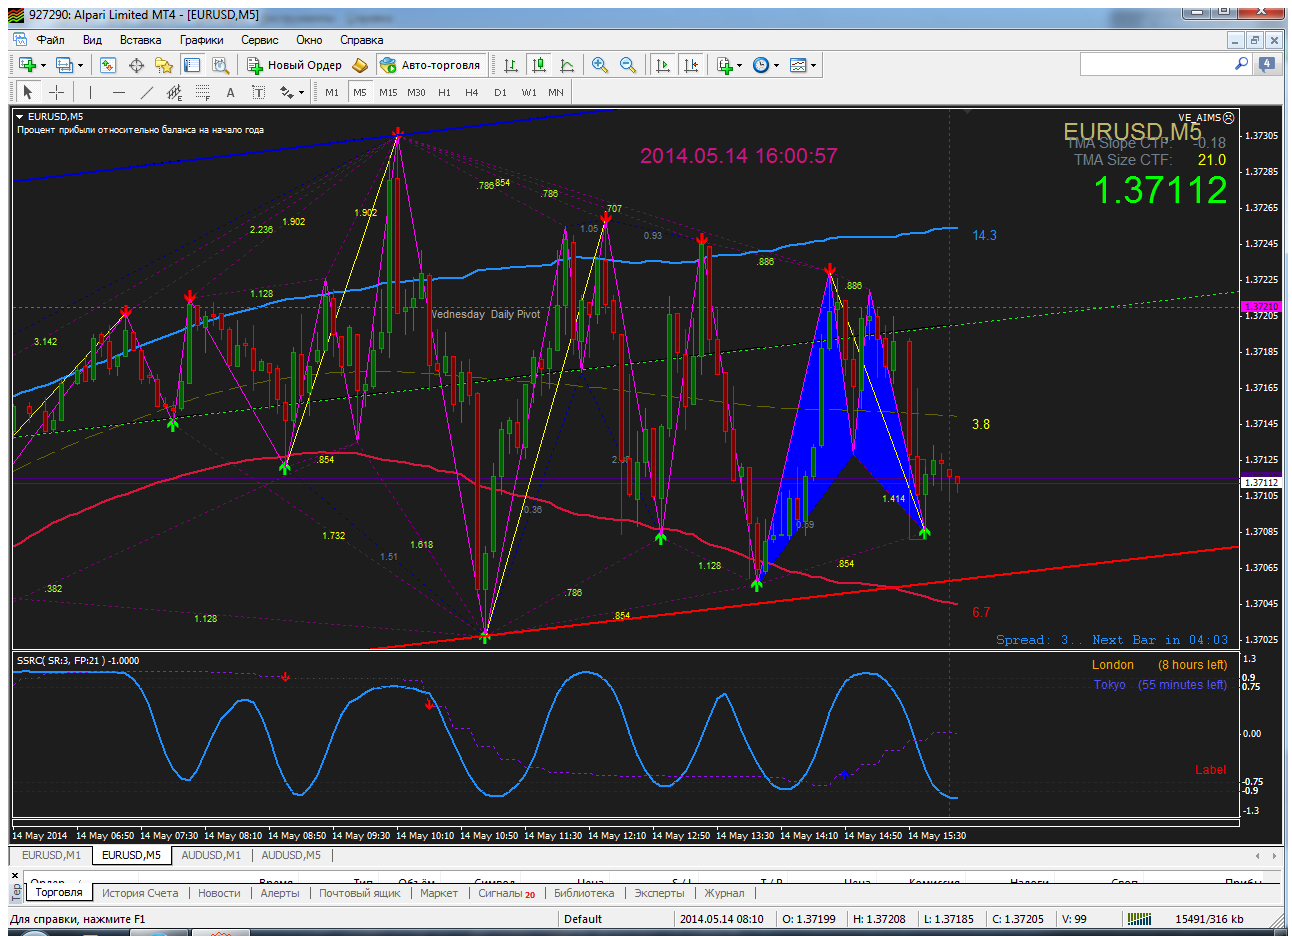Toggle the Авто-торговля button
The image size is (1292, 936).
point(431,65)
